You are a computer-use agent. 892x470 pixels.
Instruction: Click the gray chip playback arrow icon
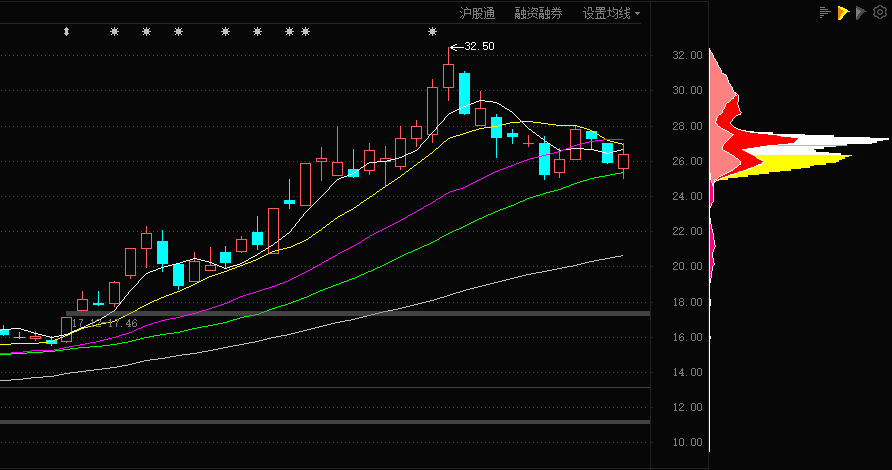[861, 13]
